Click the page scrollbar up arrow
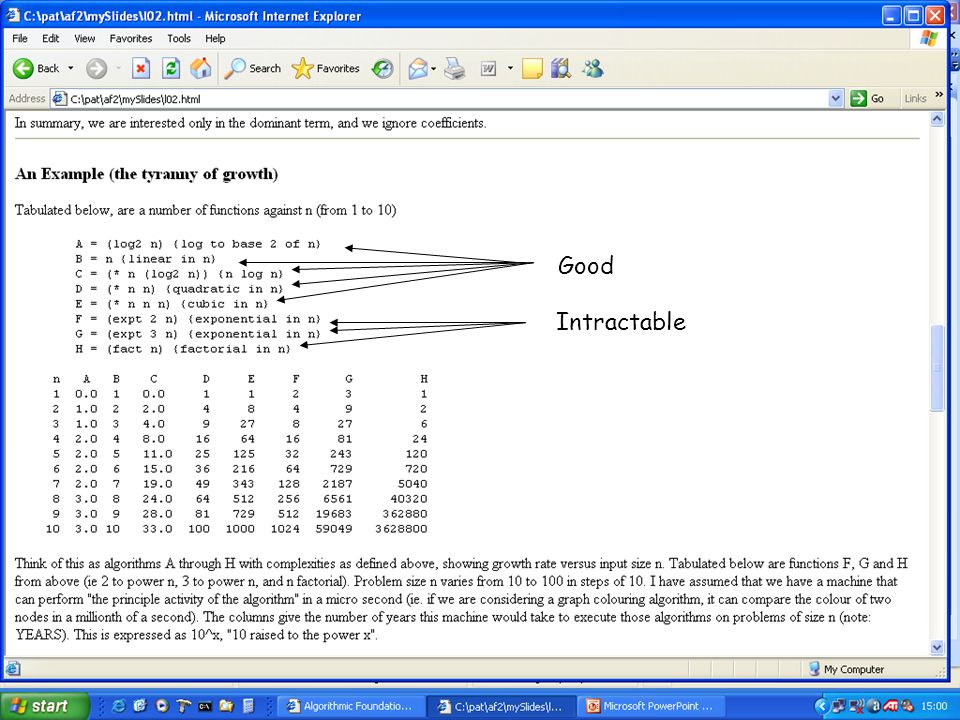 click(937, 119)
